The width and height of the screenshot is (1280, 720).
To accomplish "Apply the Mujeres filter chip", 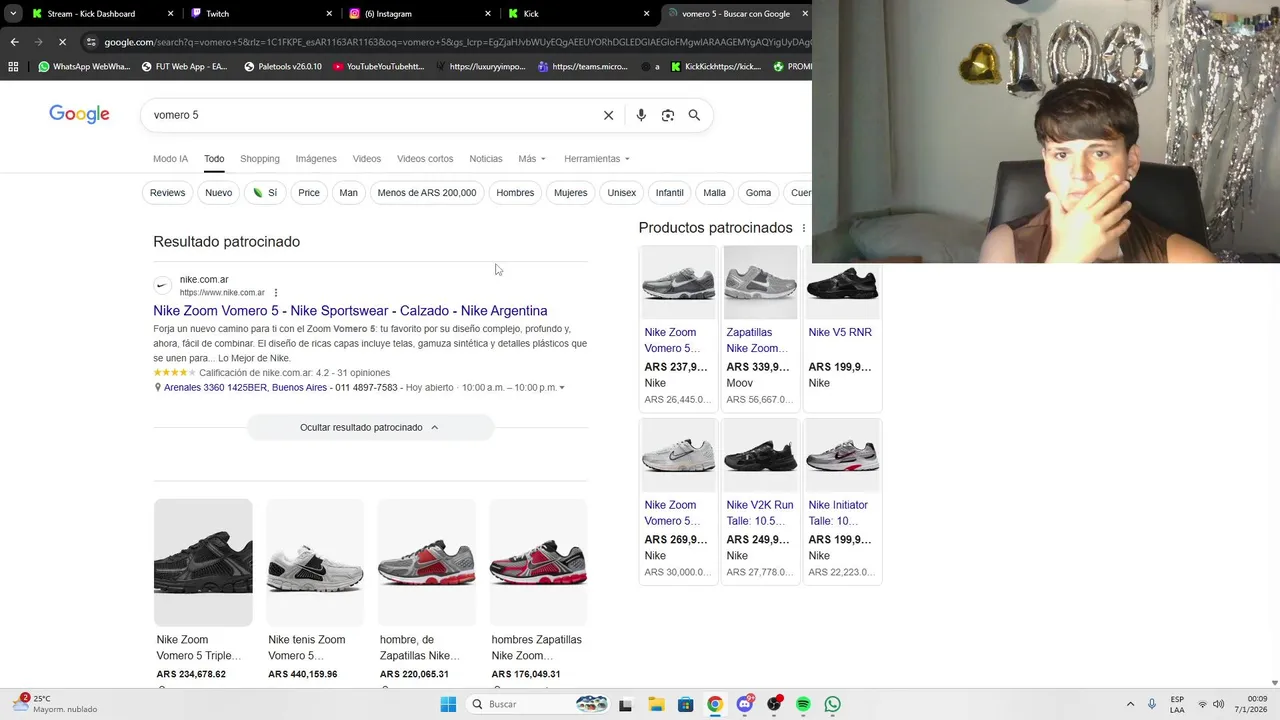I will pyautogui.click(x=570, y=193).
